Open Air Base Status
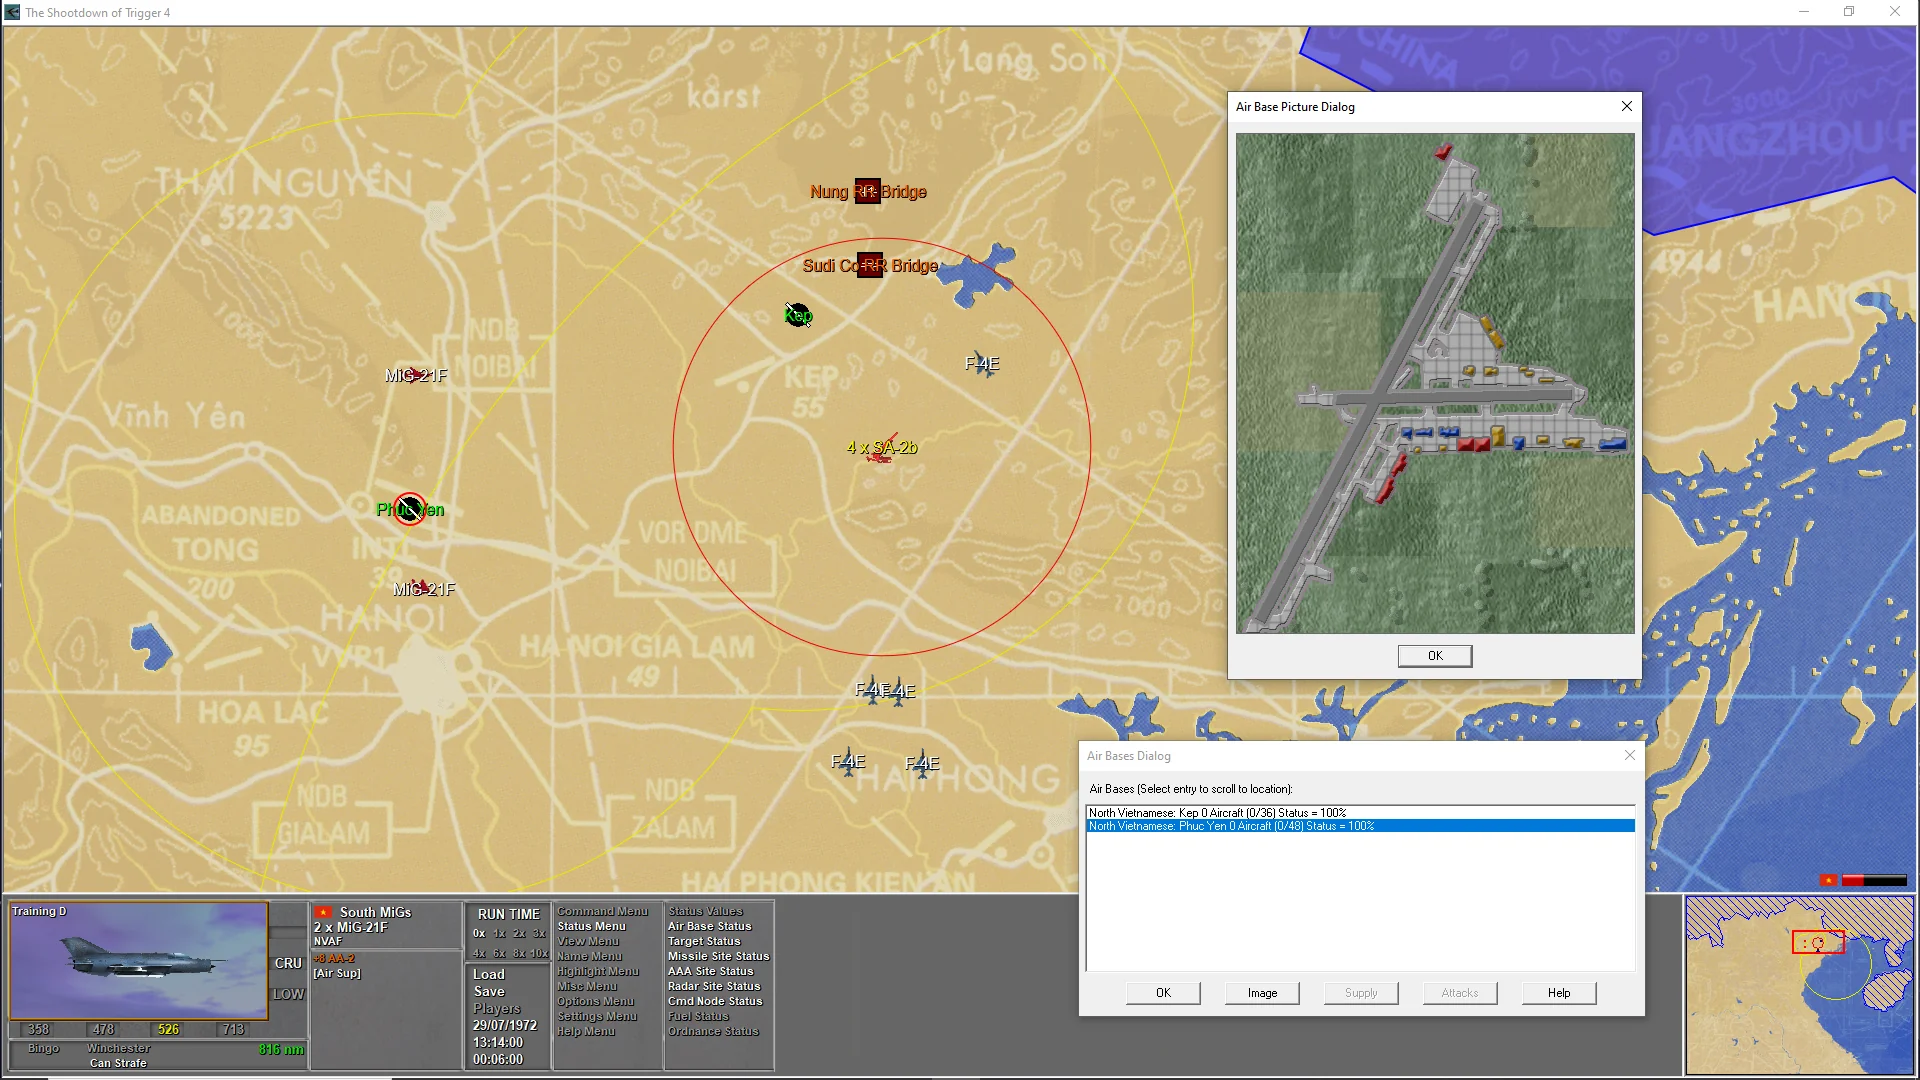1920x1080 pixels. 709,926
